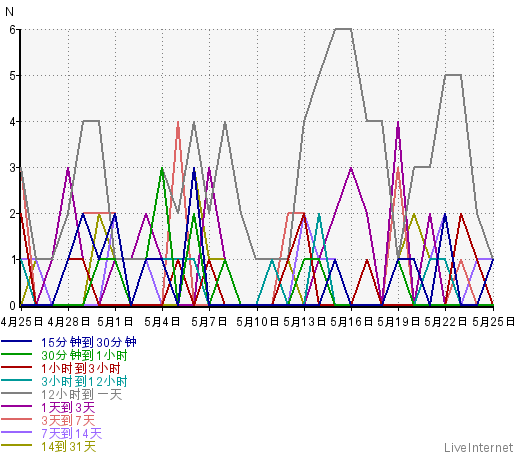Click the gray legend line for 12小时到一天
Image resolution: width=520 pixels, height=457 pixels.
coord(16,393)
